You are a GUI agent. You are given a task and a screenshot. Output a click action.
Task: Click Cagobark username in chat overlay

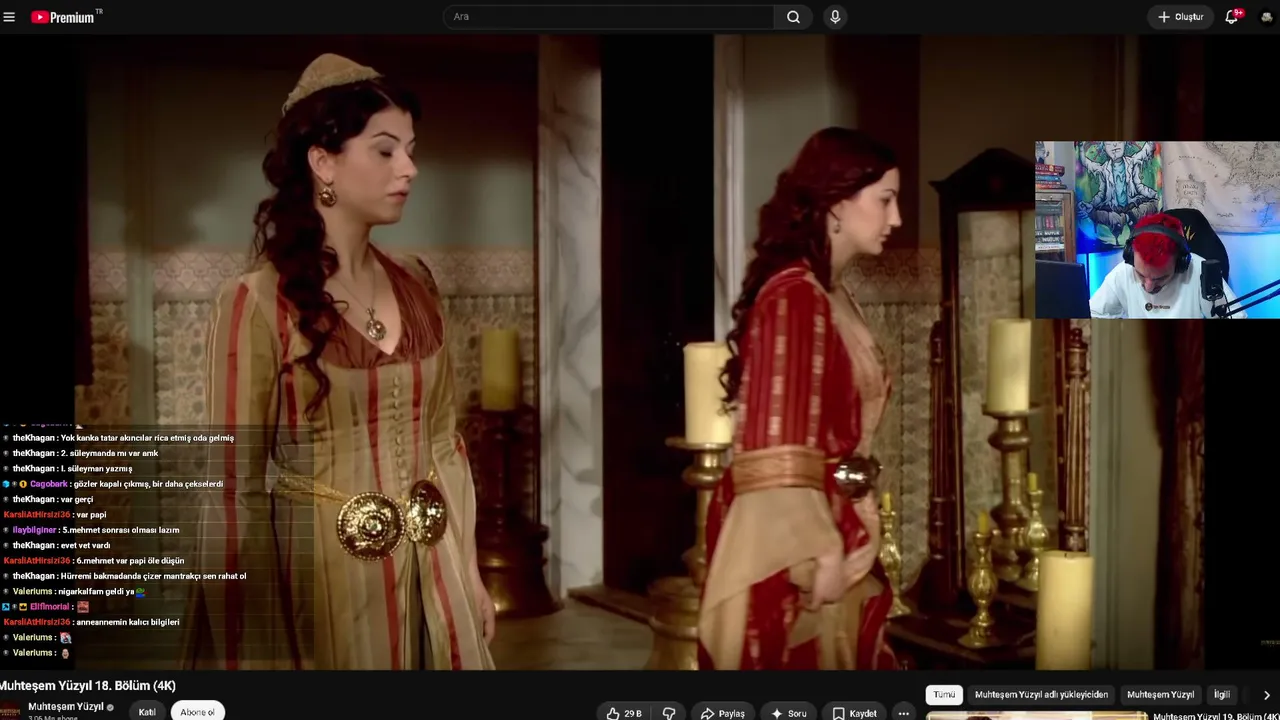click(48, 484)
